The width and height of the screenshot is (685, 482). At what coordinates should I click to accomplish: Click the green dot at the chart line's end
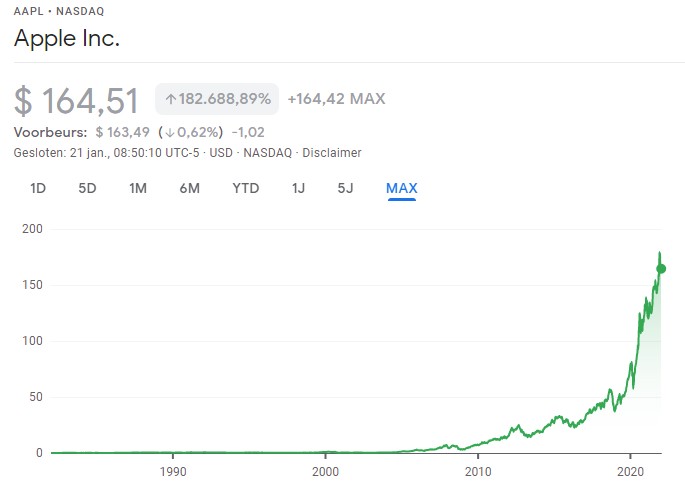[x=661, y=268]
